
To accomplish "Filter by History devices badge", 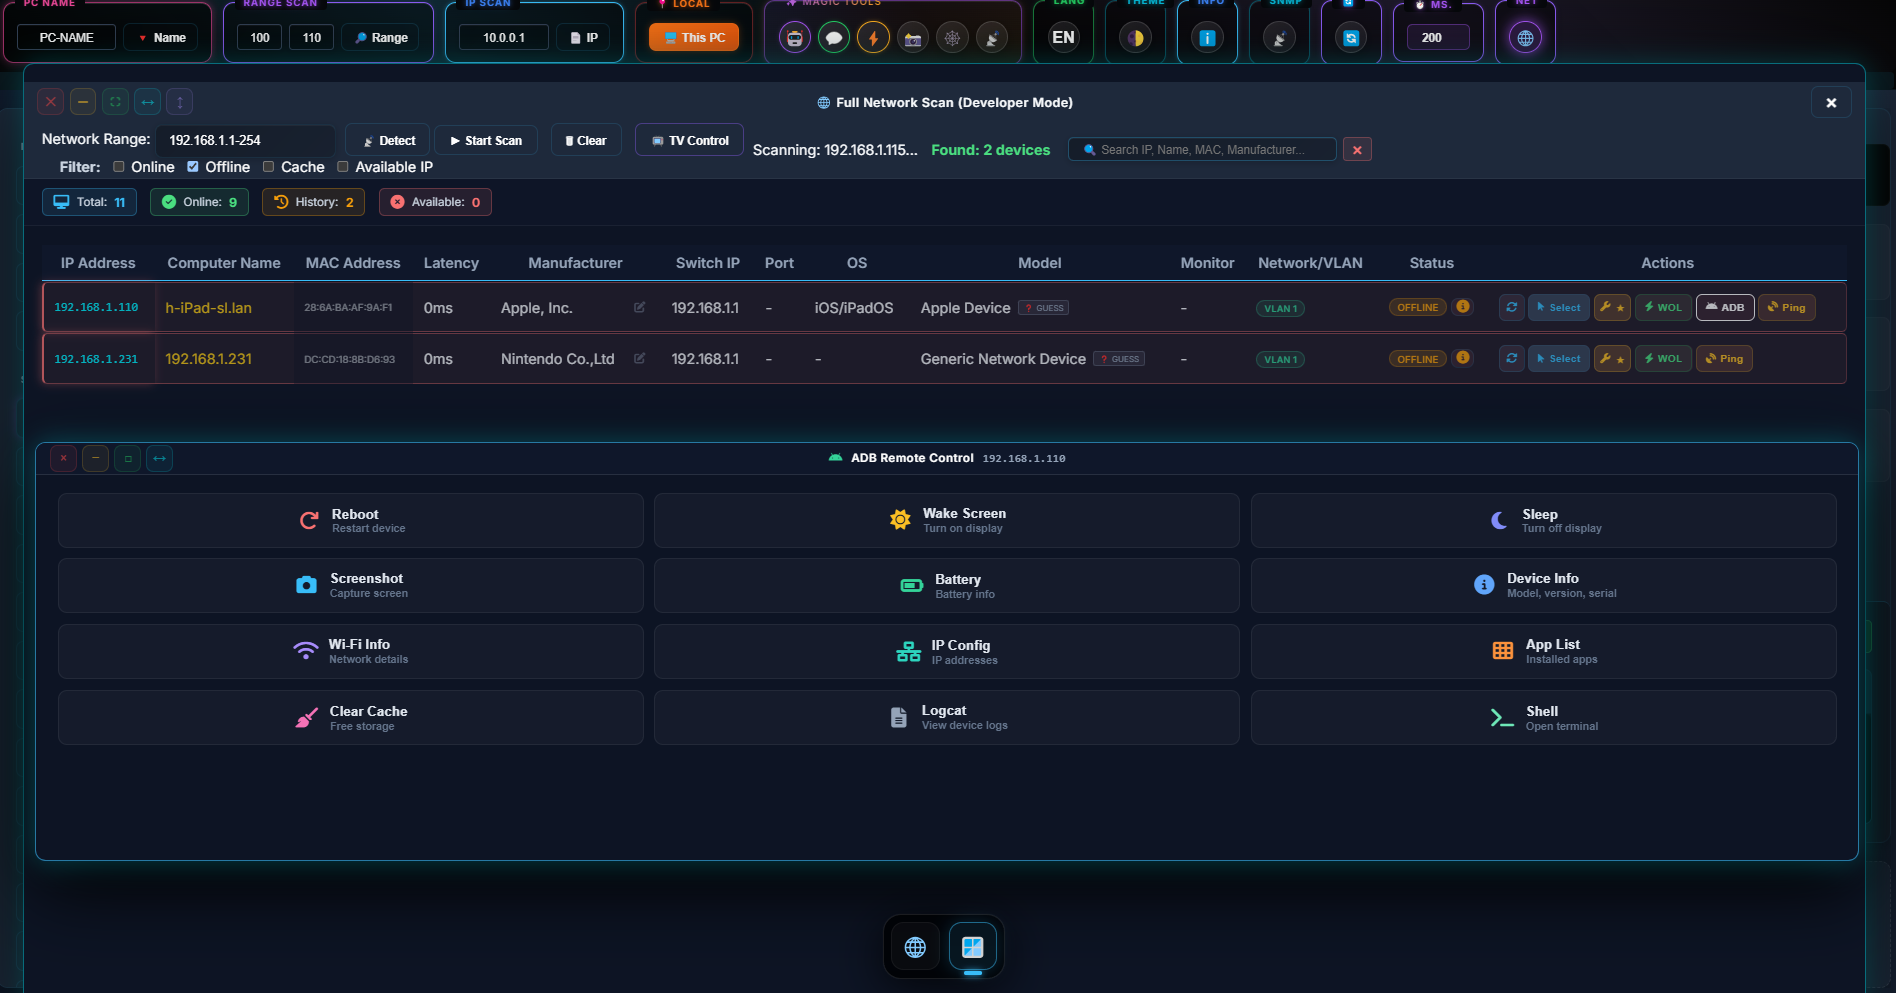I will [313, 202].
